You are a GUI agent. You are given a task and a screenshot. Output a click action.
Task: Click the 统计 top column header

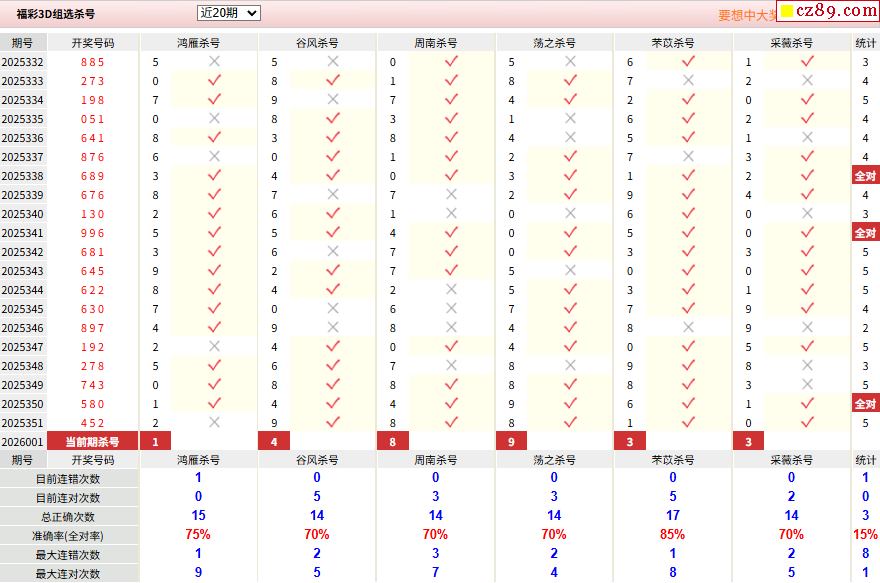coord(865,43)
